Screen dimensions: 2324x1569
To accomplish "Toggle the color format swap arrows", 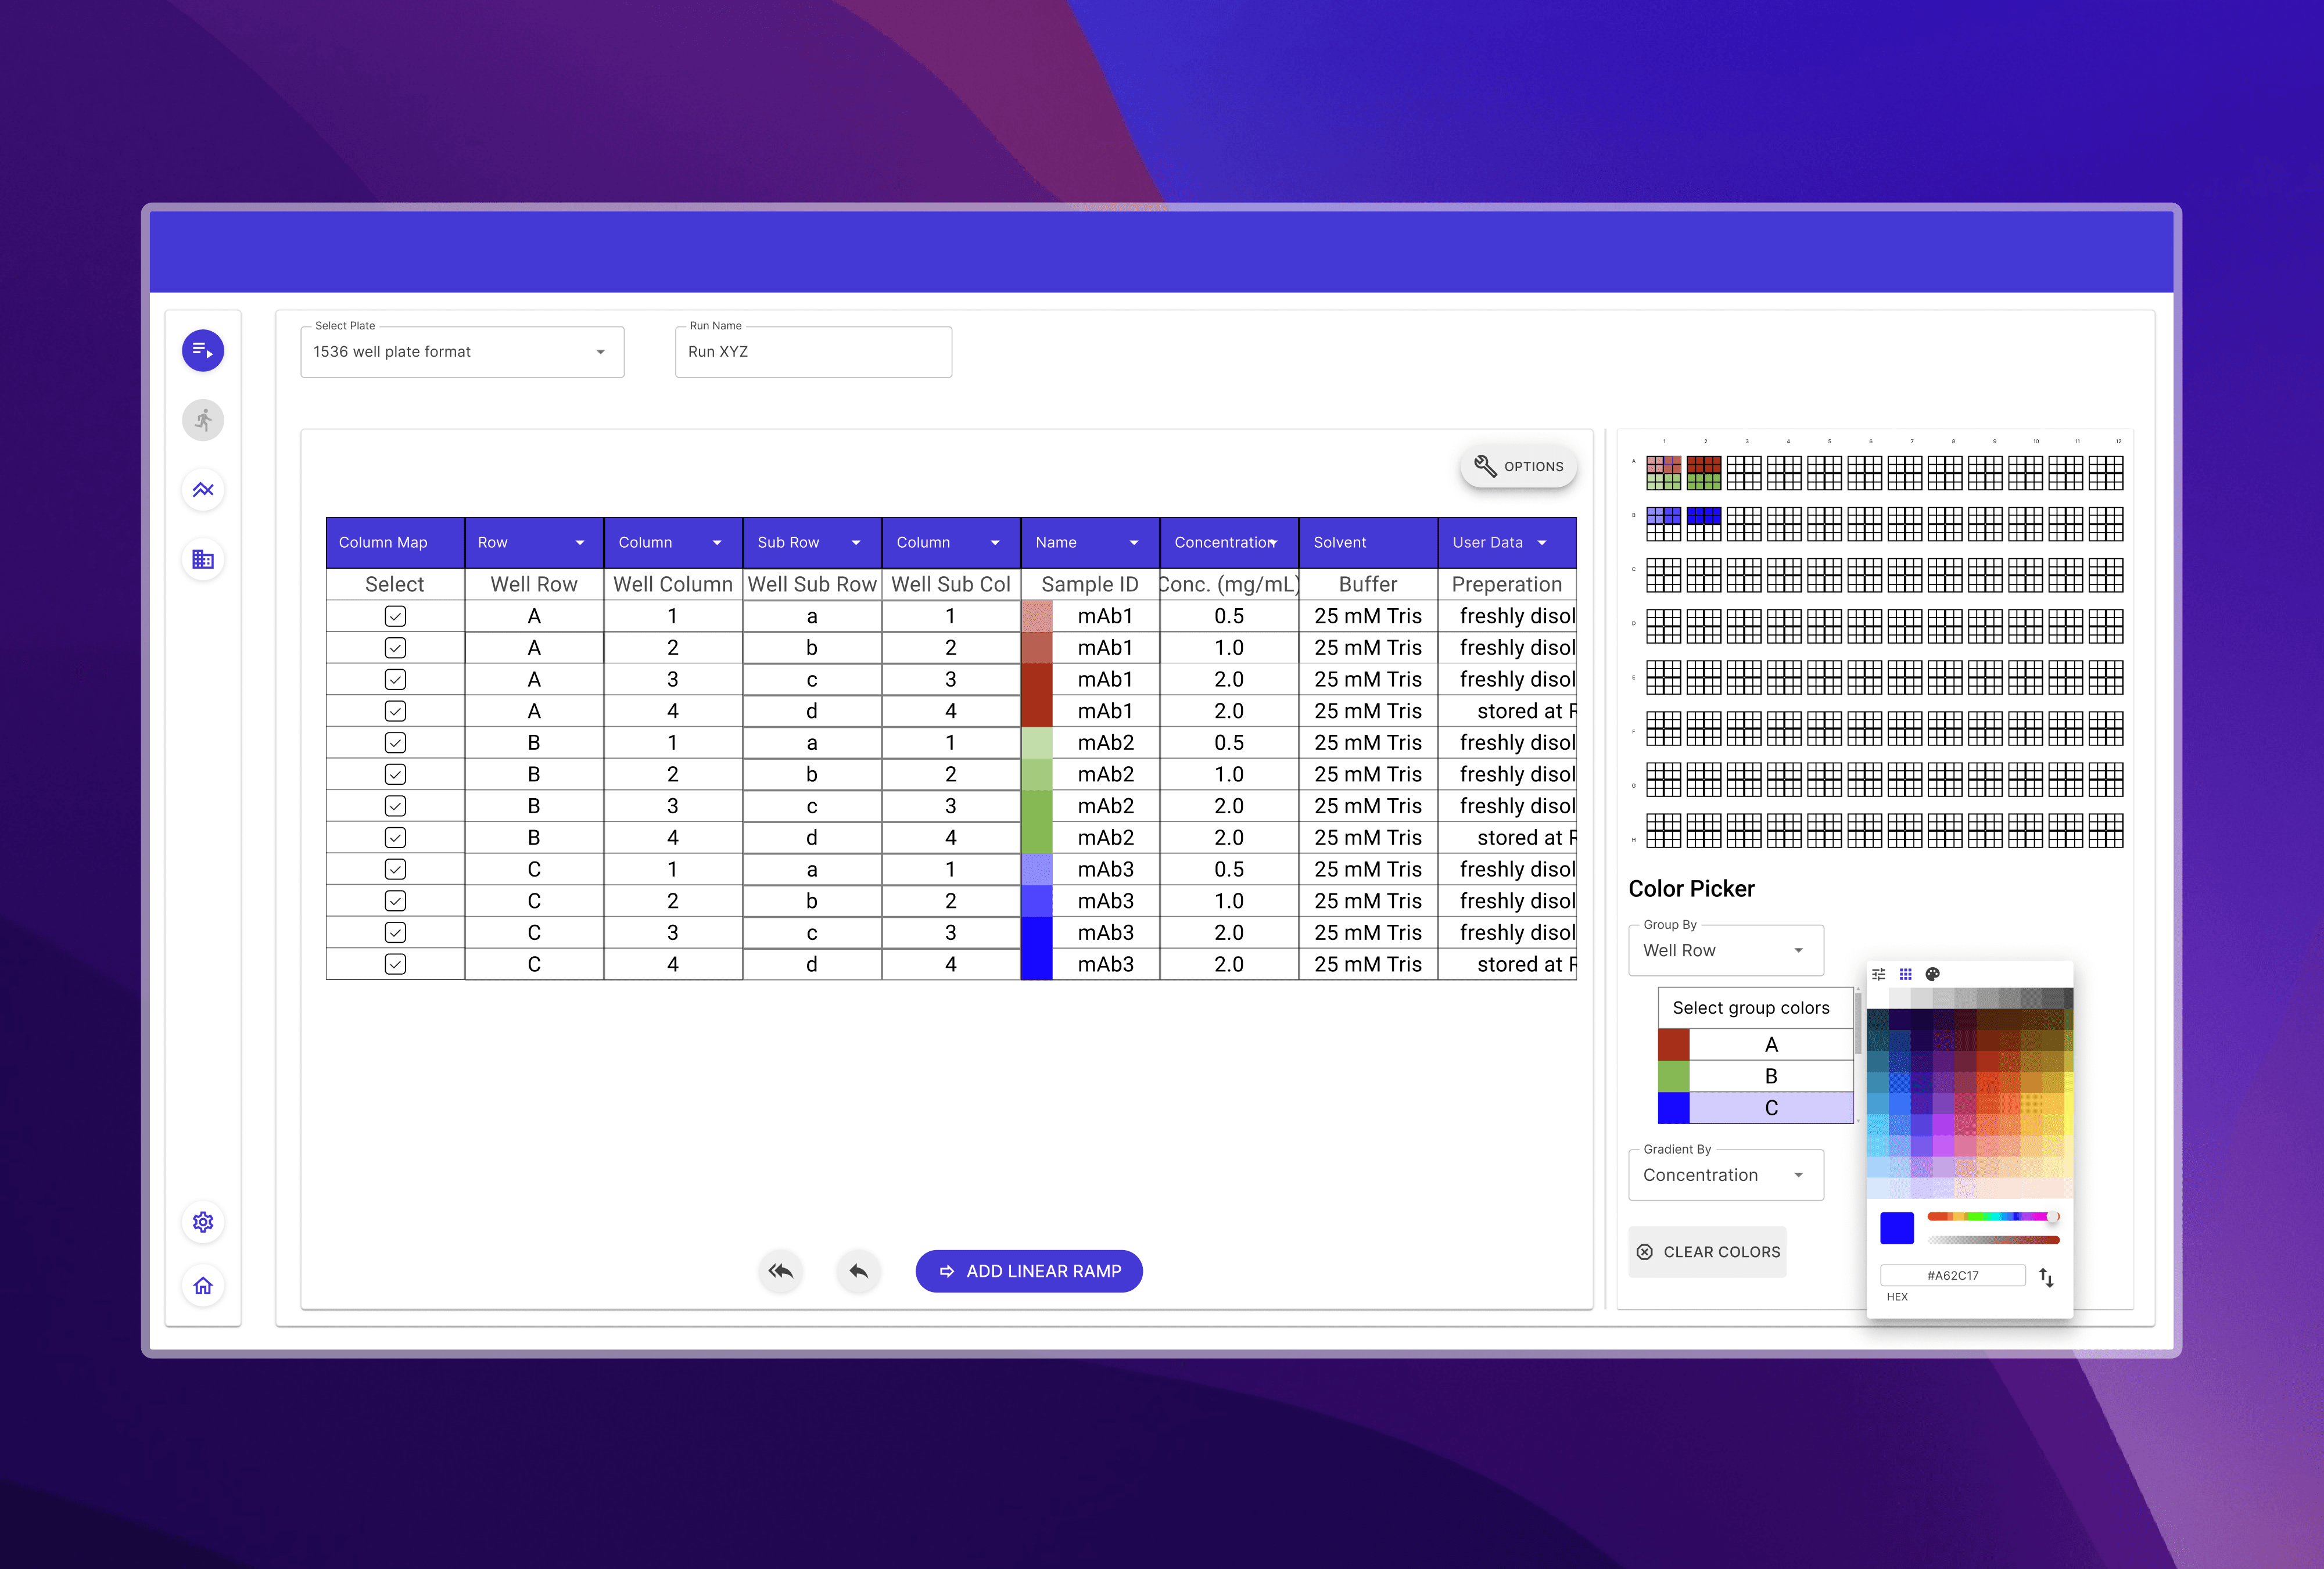I will [2046, 1277].
